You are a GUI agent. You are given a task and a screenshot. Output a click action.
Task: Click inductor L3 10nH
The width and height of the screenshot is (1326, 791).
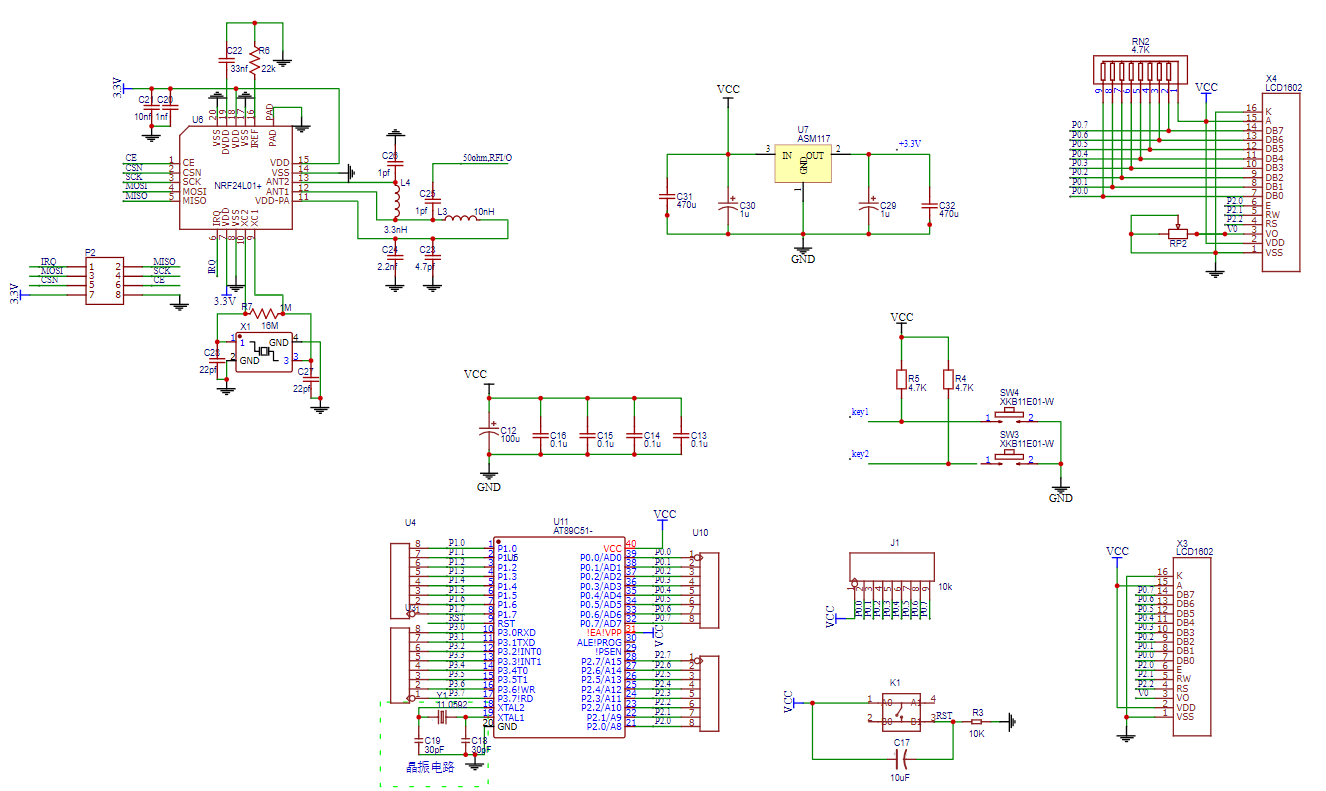point(463,219)
